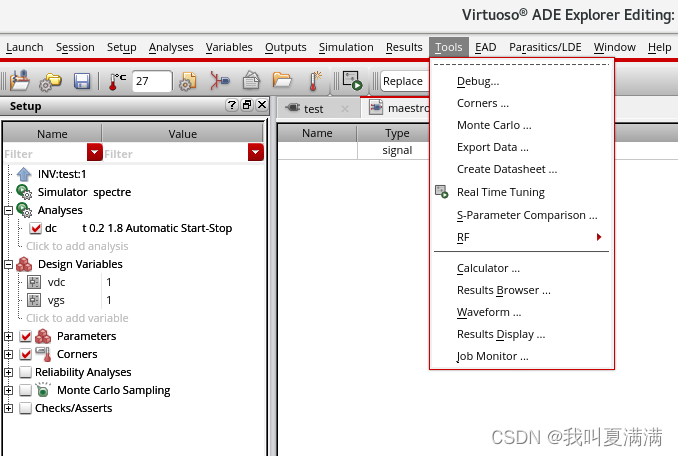Expand the Monte Carlo Sampling node
The image size is (678, 456).
coord(8,390)
